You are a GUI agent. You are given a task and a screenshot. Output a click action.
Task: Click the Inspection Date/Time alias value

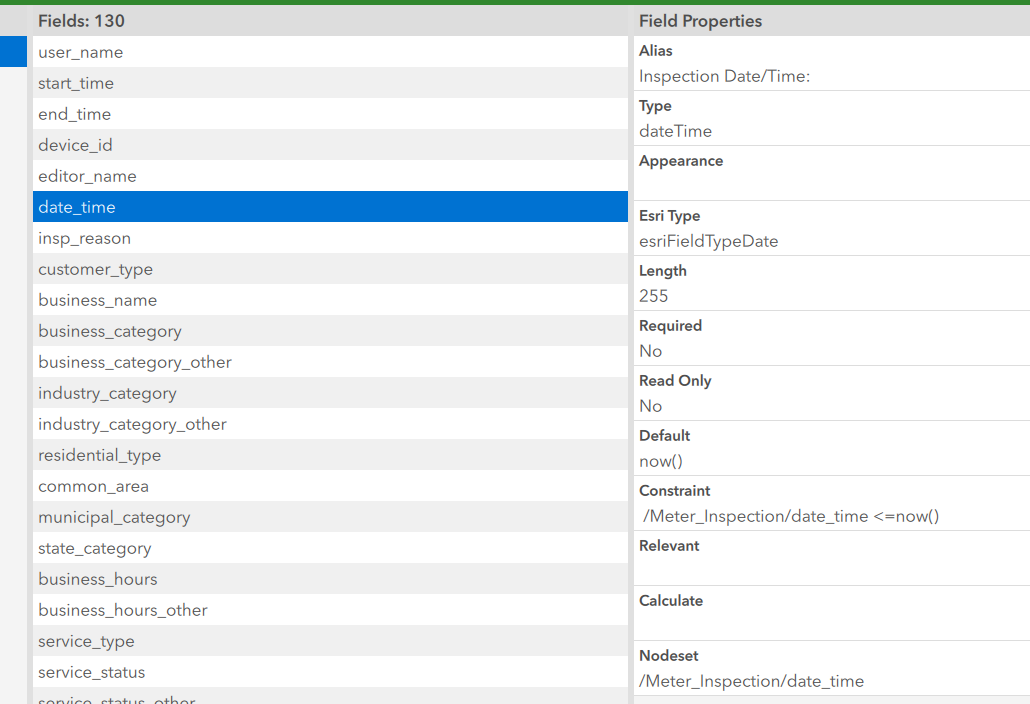coord(725,76)
